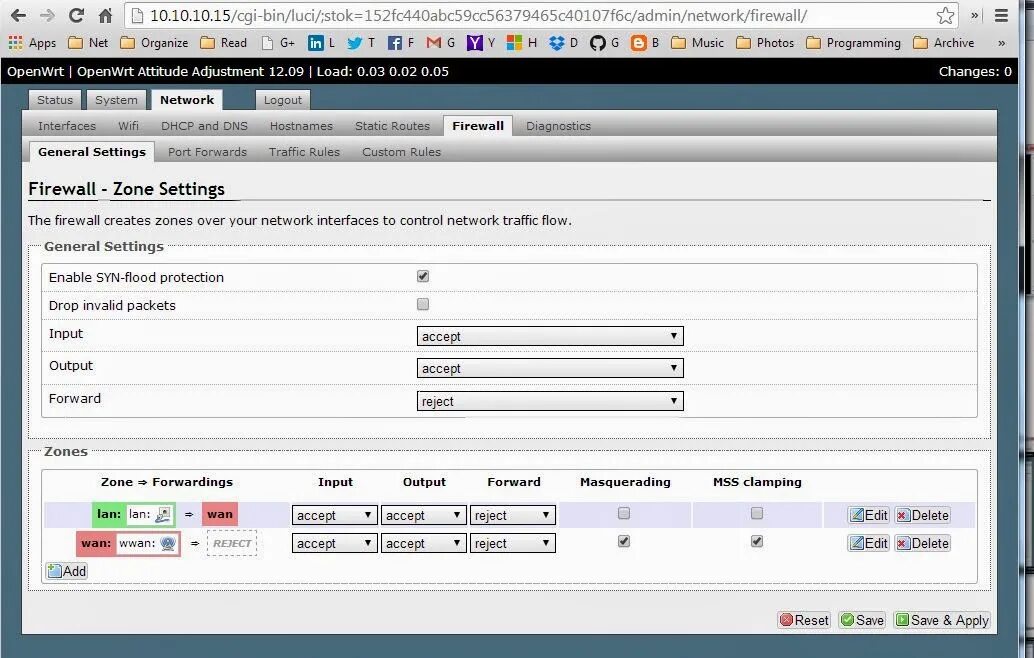
Task: Open Microsoft bookmark icon
Action: click(514, 43)
